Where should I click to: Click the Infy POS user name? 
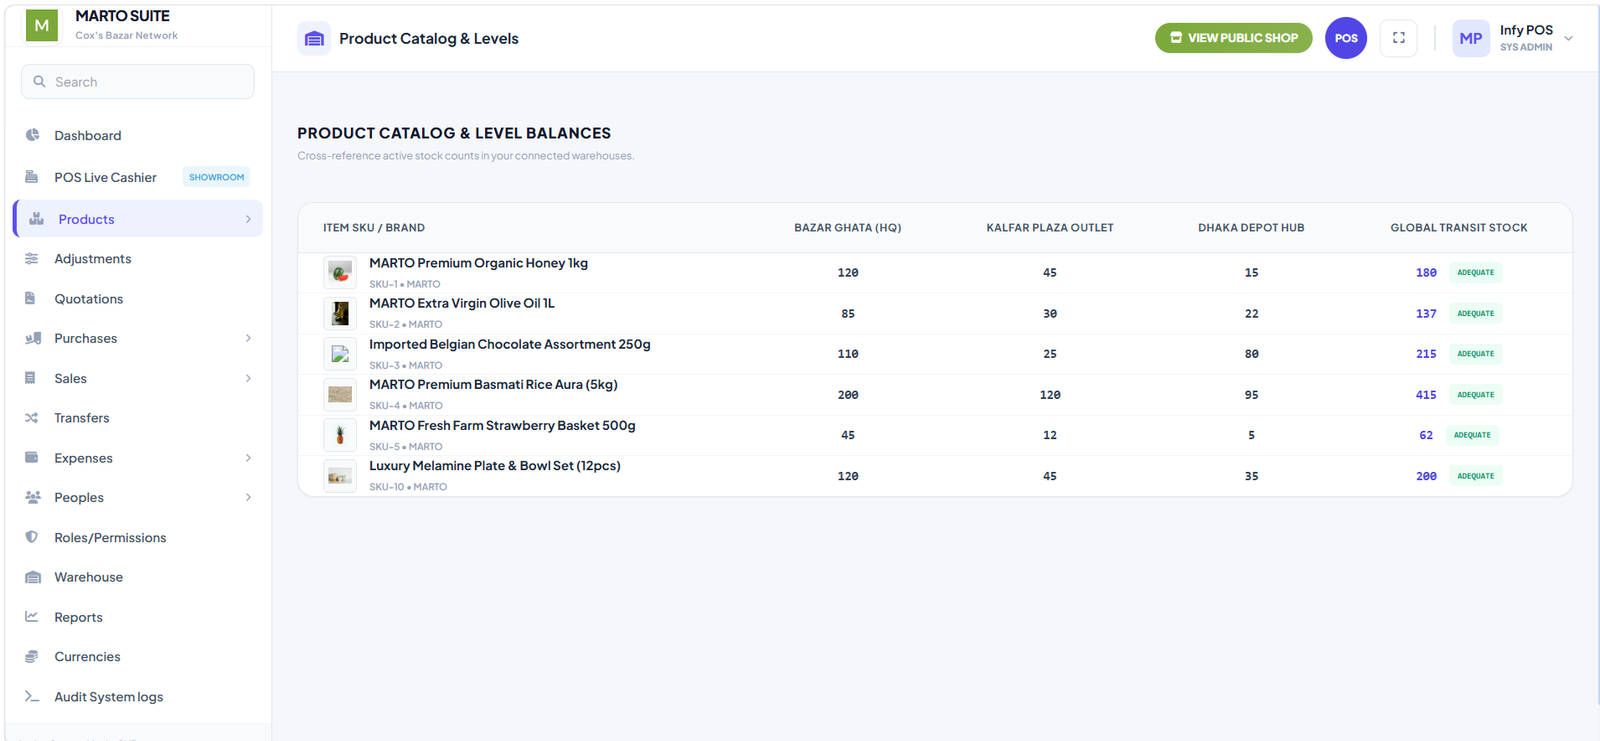[x=1526, y=30]
